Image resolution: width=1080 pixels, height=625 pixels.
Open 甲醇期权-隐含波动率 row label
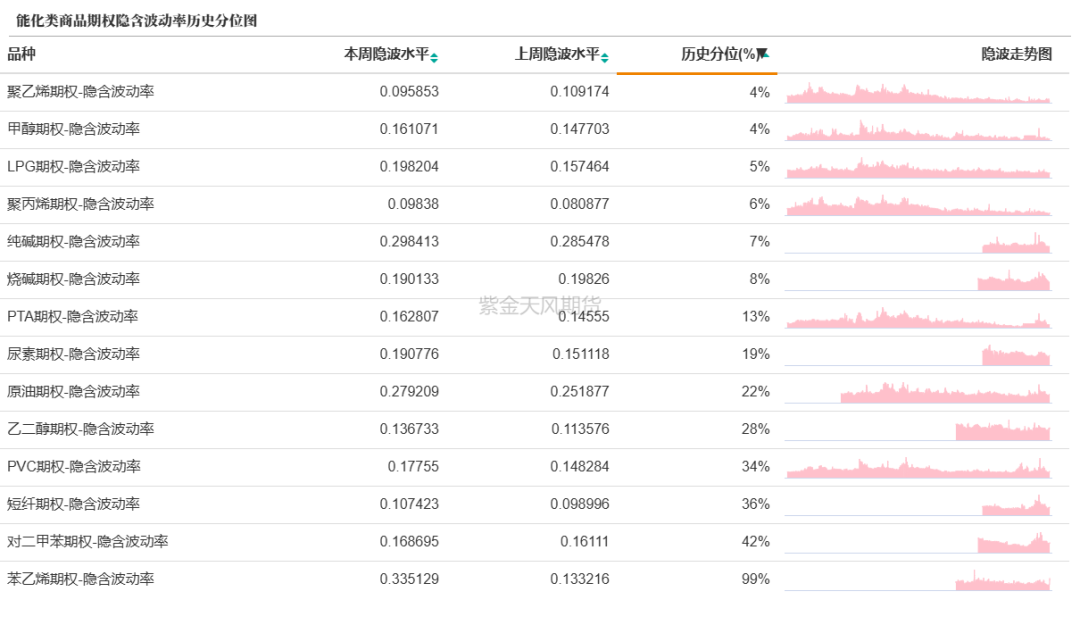(73, 129)
